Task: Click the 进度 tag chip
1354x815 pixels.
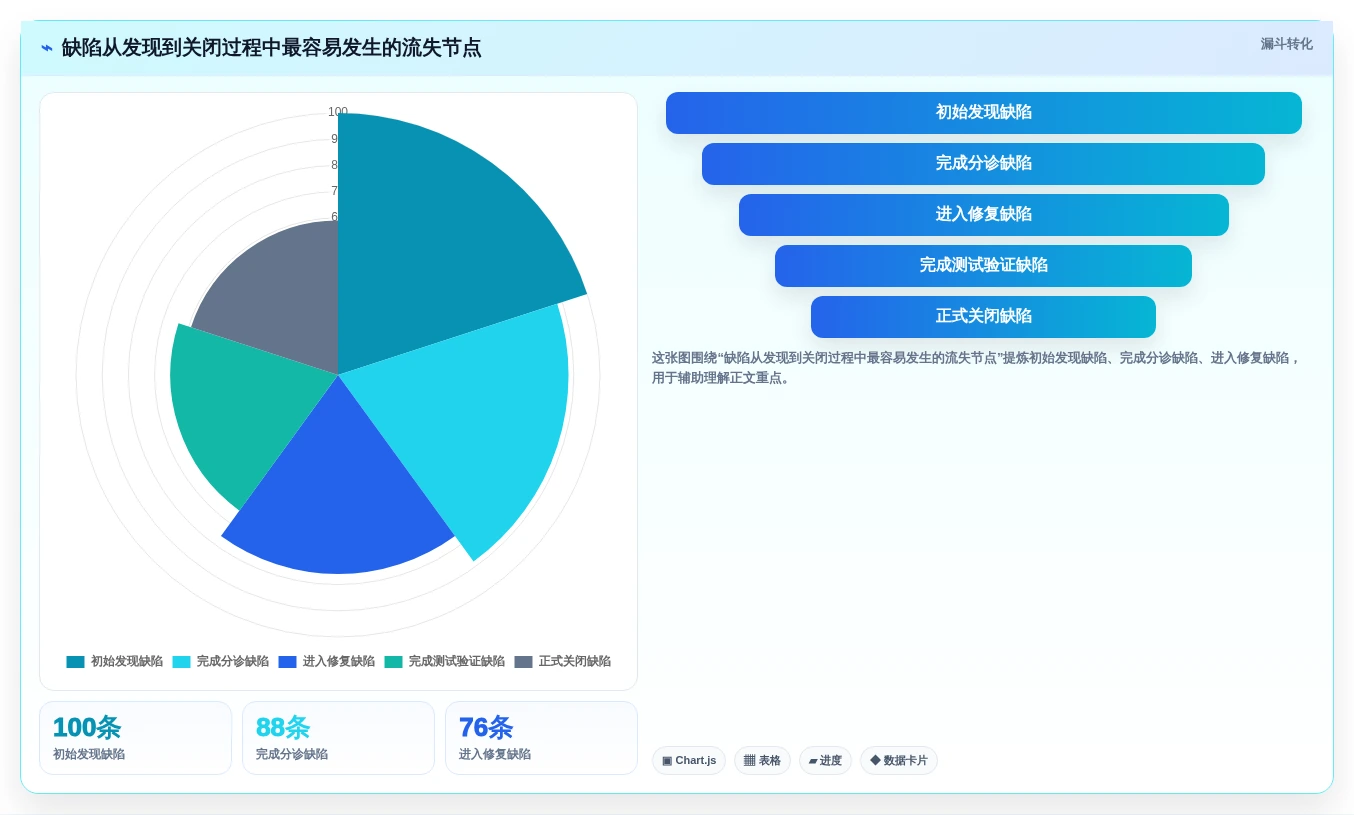Action: tap(825, 760)
